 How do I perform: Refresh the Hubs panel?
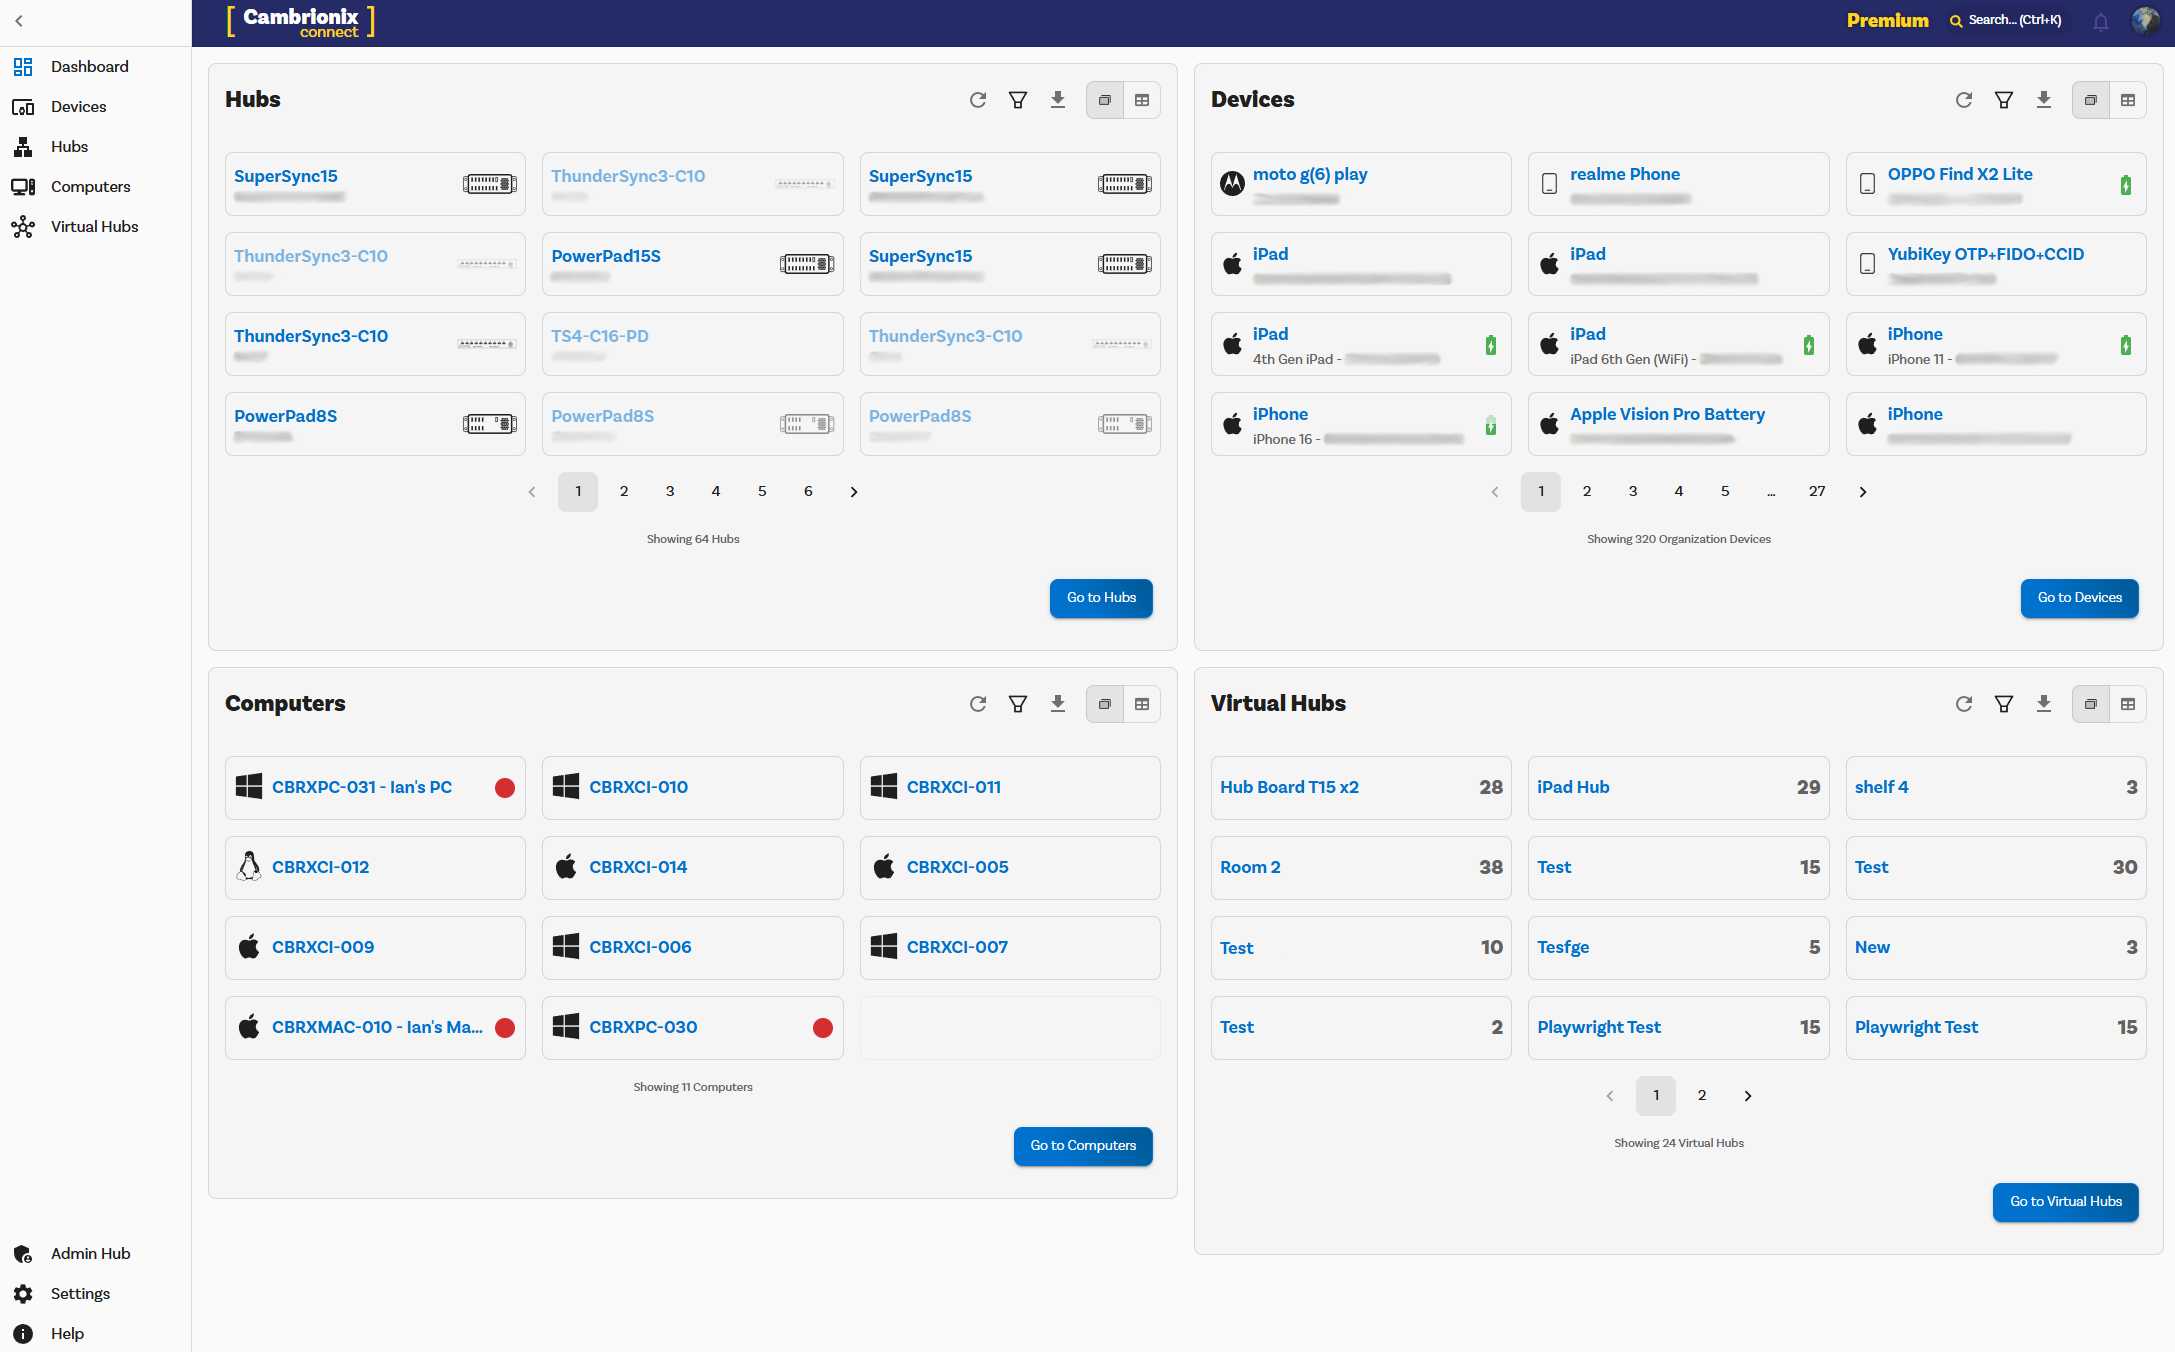click(x=977, y=100)
